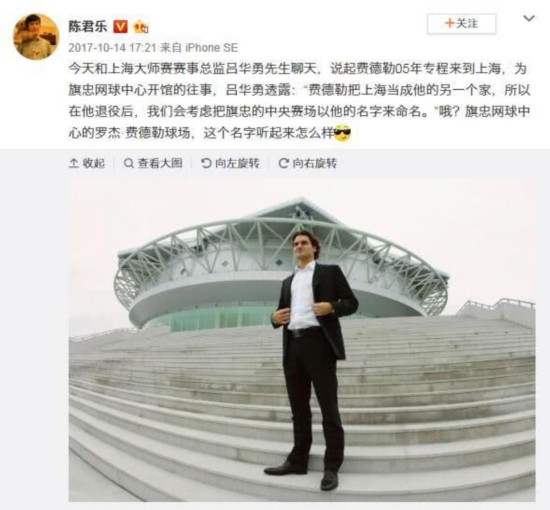Rotate image left with 向左旋转
Viewport: 550px width, 510px height.
coord(230,163)
